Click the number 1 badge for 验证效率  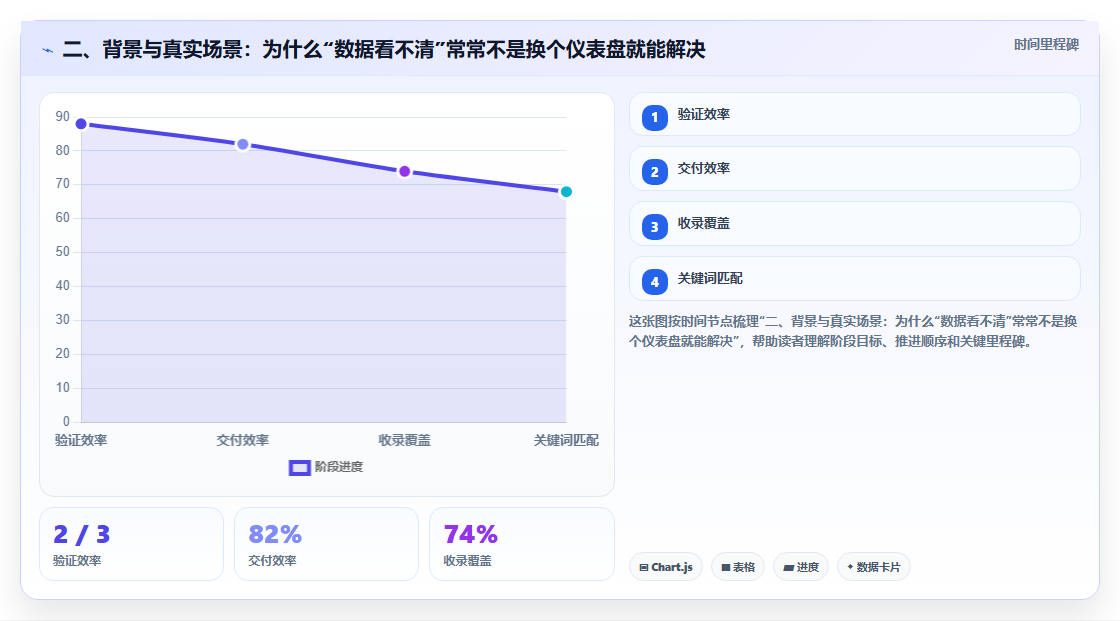654,117
